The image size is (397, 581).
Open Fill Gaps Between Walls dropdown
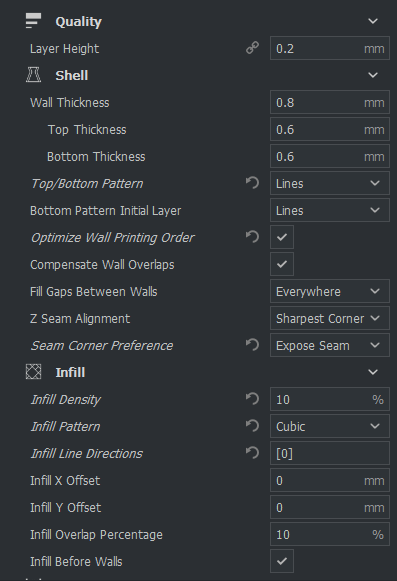point(330,291)
